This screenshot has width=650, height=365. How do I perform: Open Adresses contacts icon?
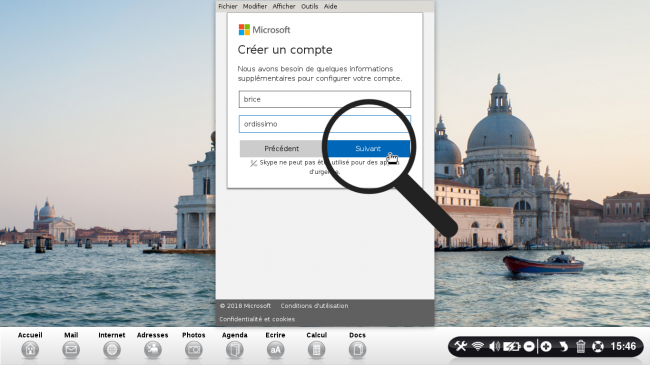tap(153, 350)
